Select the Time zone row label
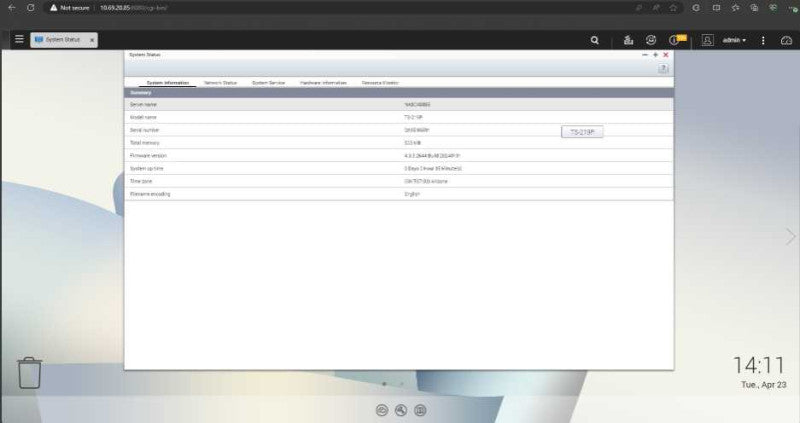Viewport: 800px width, 423px height. pos(141,181)
